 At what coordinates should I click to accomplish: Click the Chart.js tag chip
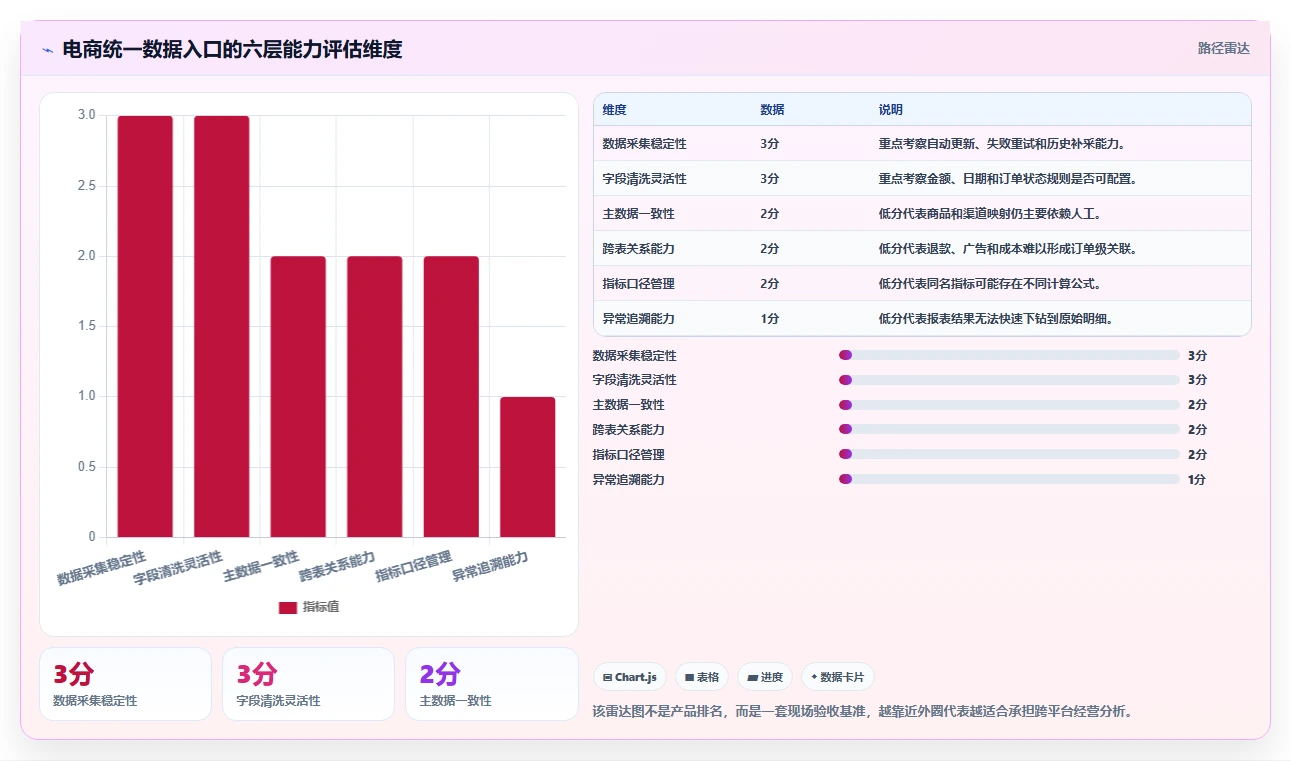[x=630, y=677]
